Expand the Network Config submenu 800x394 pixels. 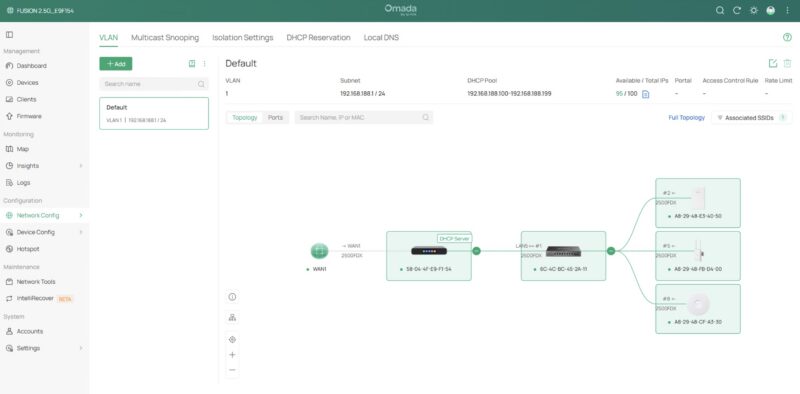click(81, 215)
